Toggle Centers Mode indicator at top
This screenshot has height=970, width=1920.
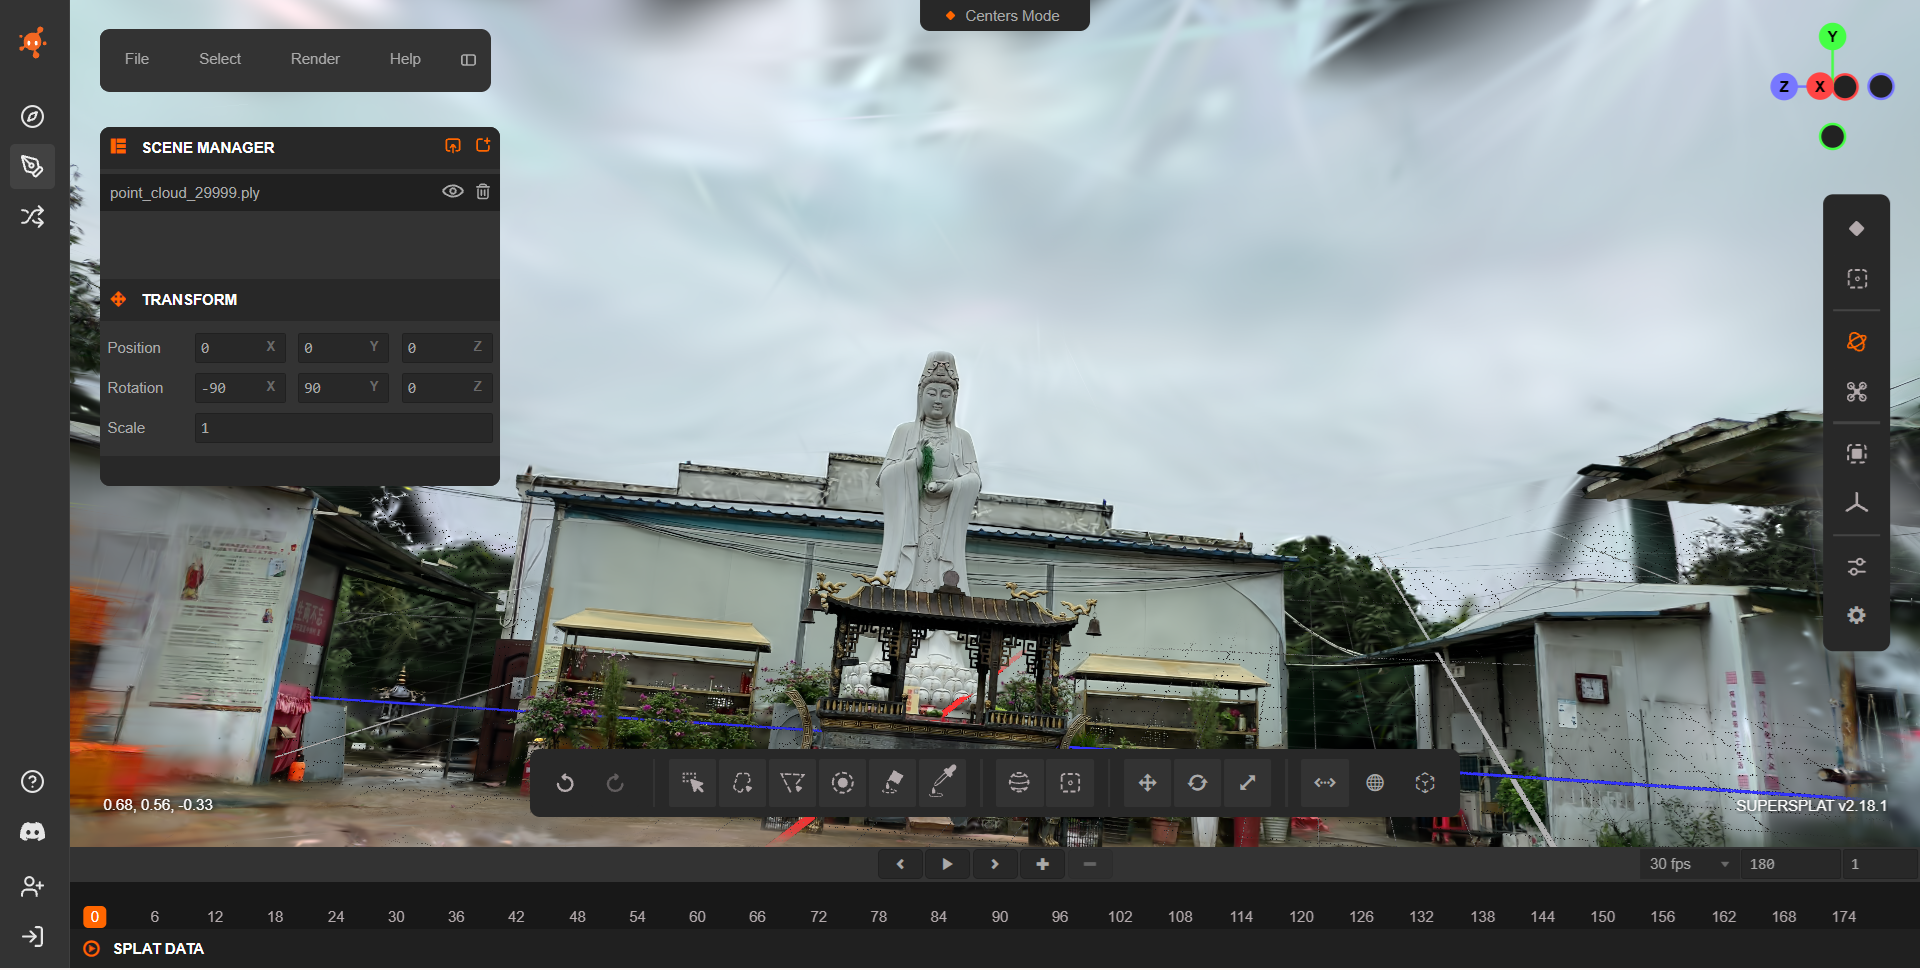pyautogui.click(x=1004, y=15)
